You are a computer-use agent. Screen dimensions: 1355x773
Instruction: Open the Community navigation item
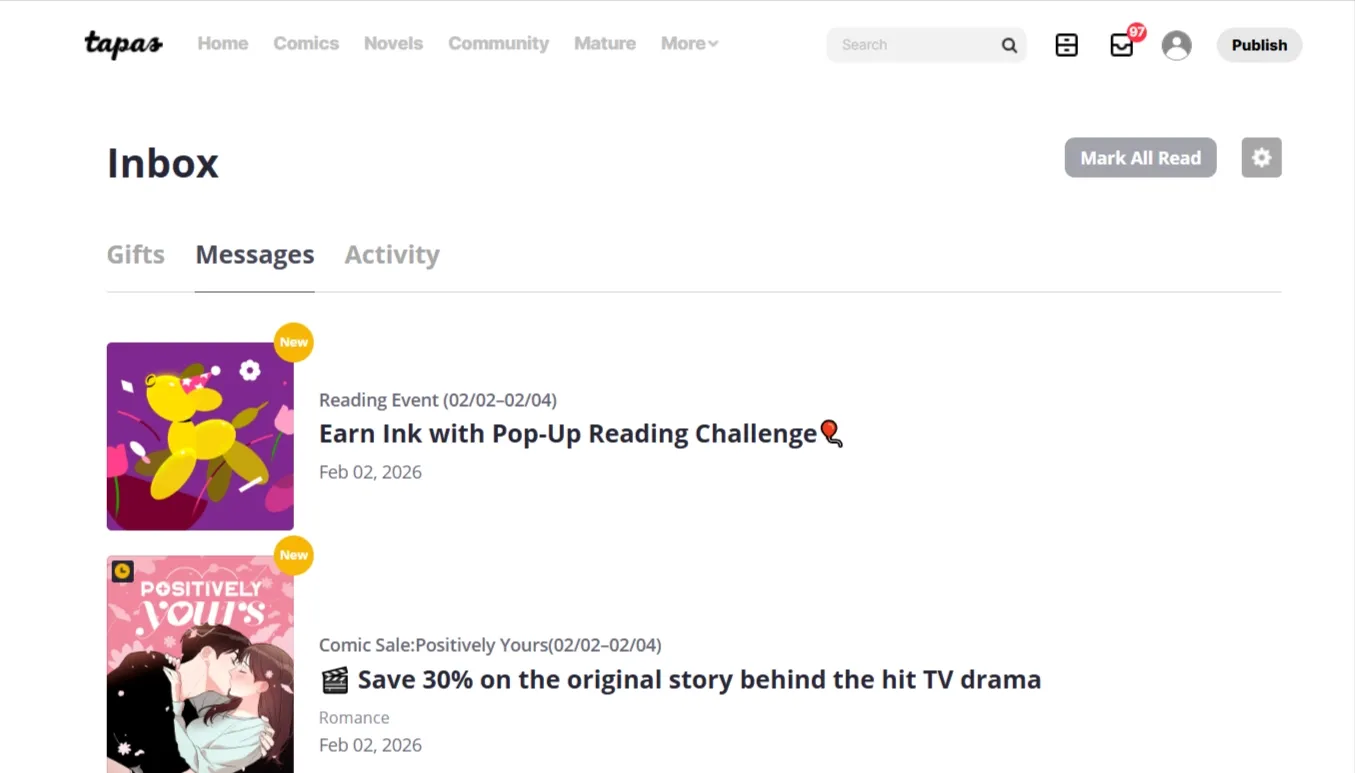click(499, 44)
